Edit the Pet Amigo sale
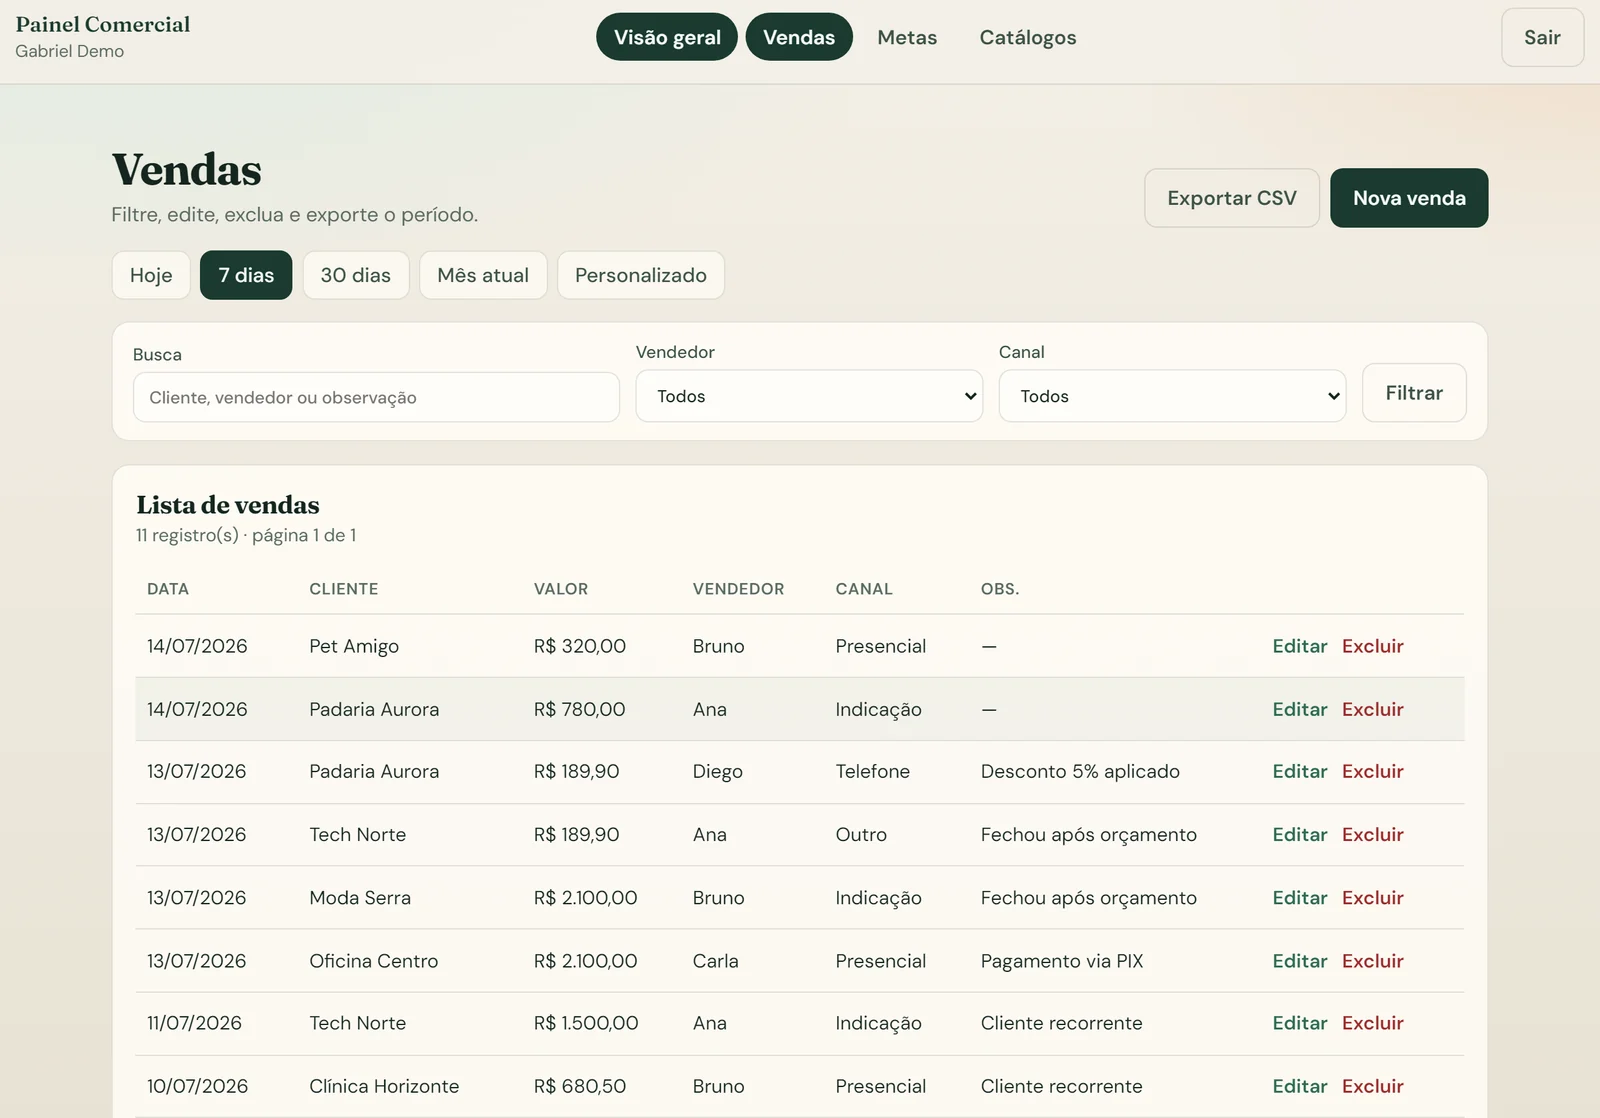1600x1118 pixels. [x=1300, y=646]
